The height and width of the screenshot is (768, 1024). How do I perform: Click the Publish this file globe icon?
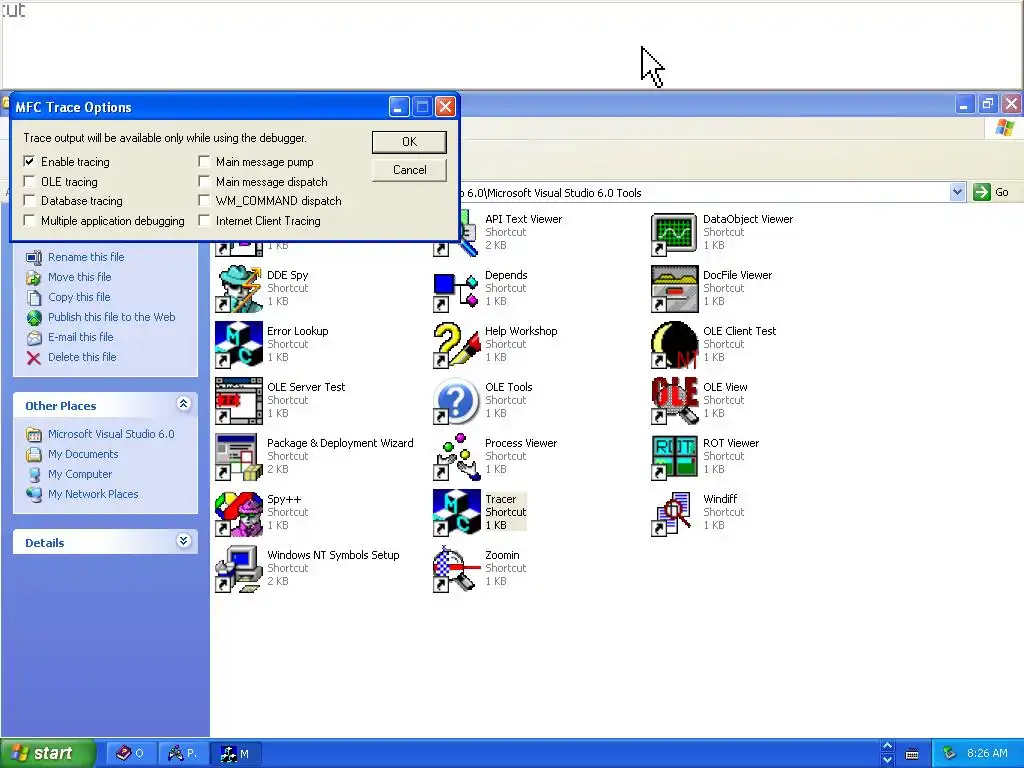[x=34, y=318]
